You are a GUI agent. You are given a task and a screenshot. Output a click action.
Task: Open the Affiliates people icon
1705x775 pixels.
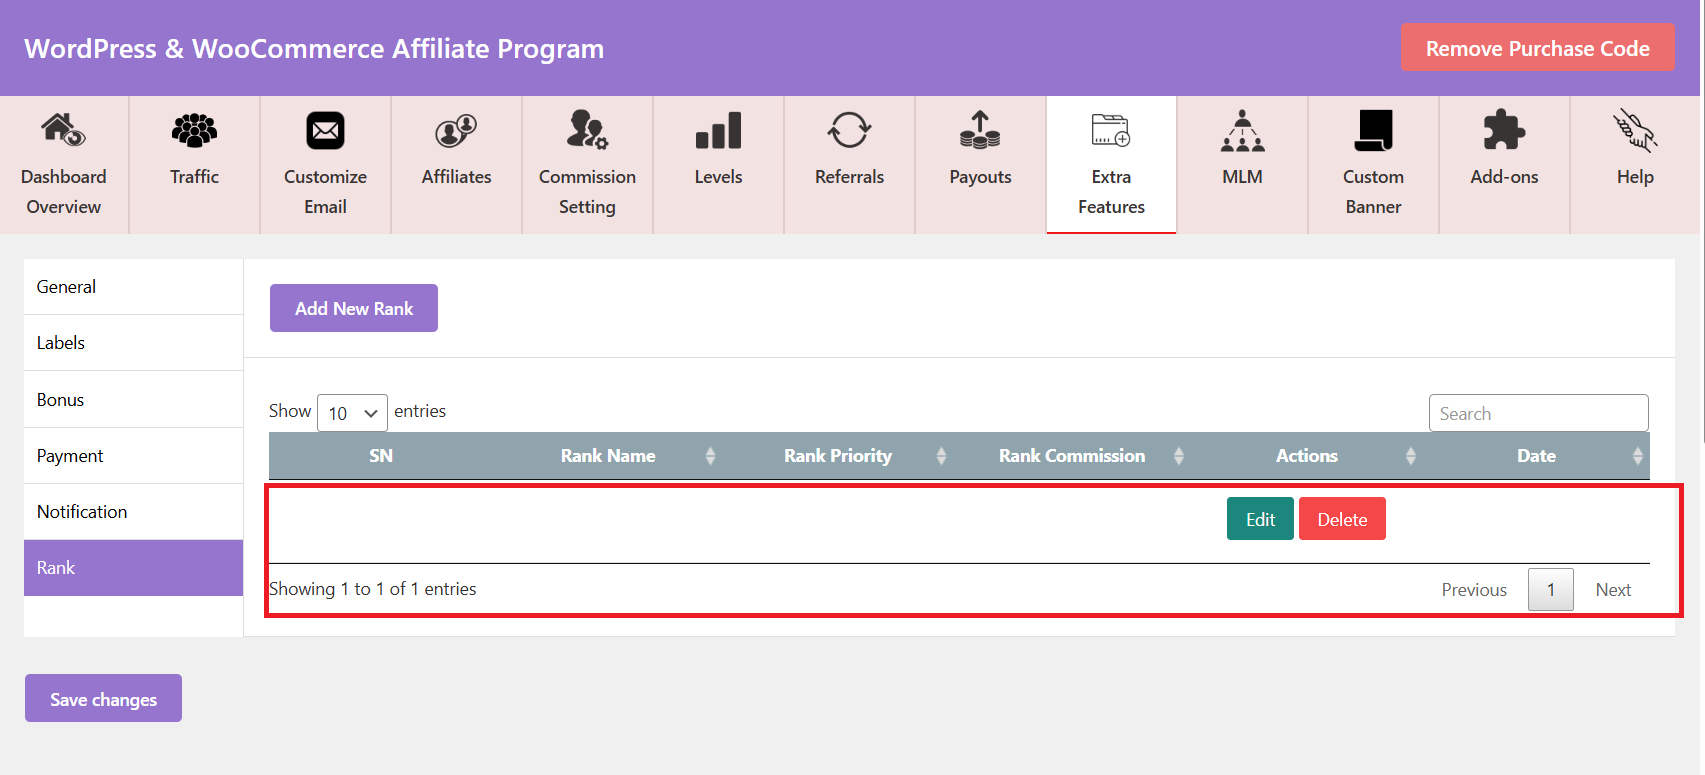[456, 130]
